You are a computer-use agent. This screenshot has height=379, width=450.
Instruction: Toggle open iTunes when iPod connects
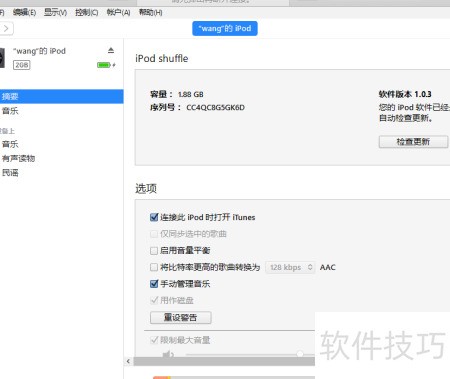point(154,217)
